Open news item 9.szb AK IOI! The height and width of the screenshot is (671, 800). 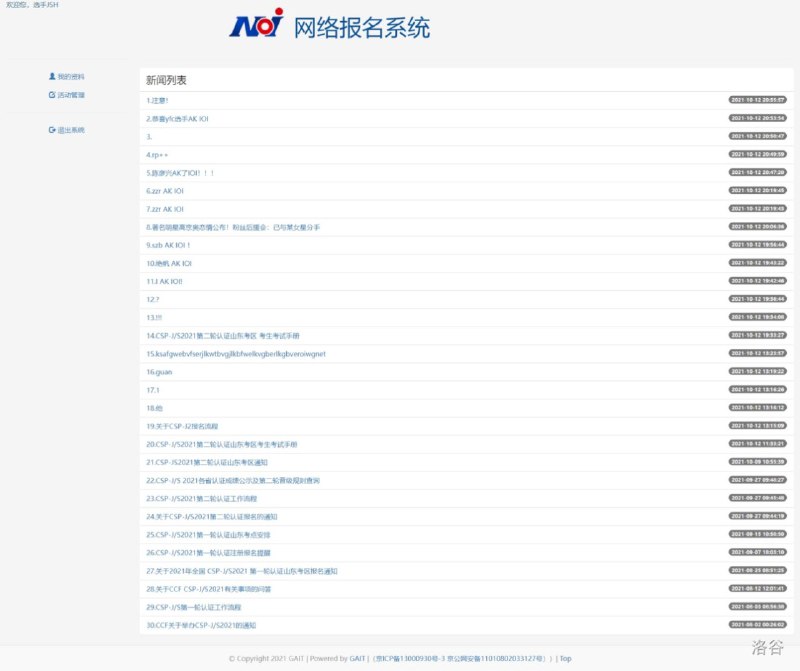[x=168, y=245]
